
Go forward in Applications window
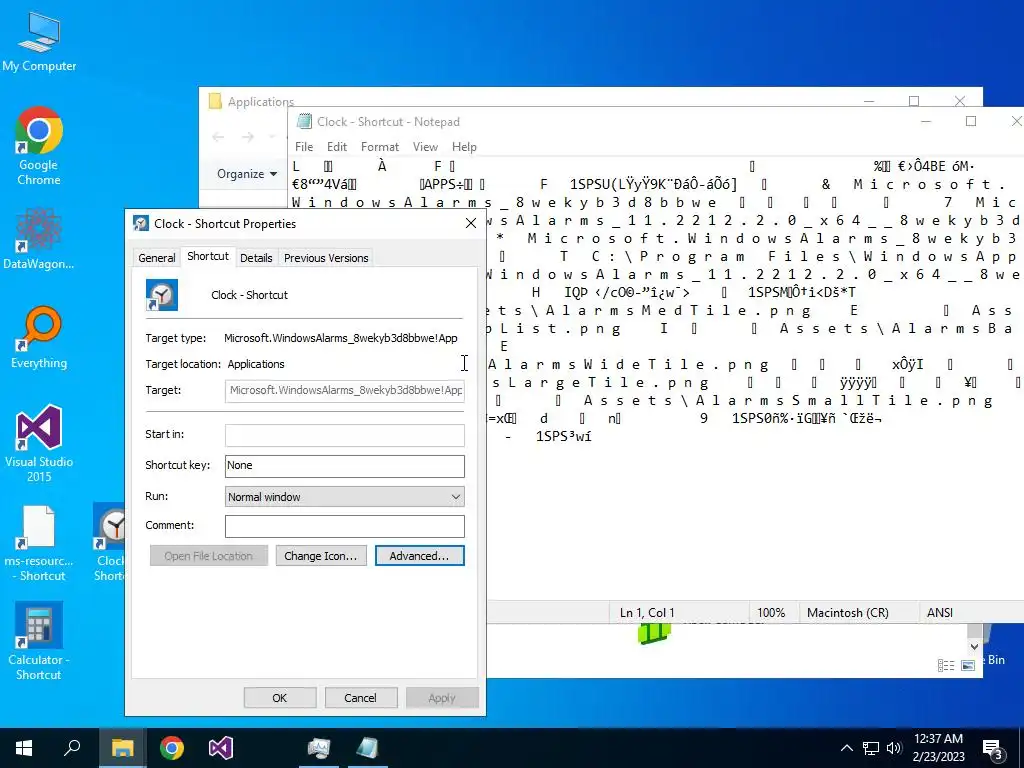[248, 136]
